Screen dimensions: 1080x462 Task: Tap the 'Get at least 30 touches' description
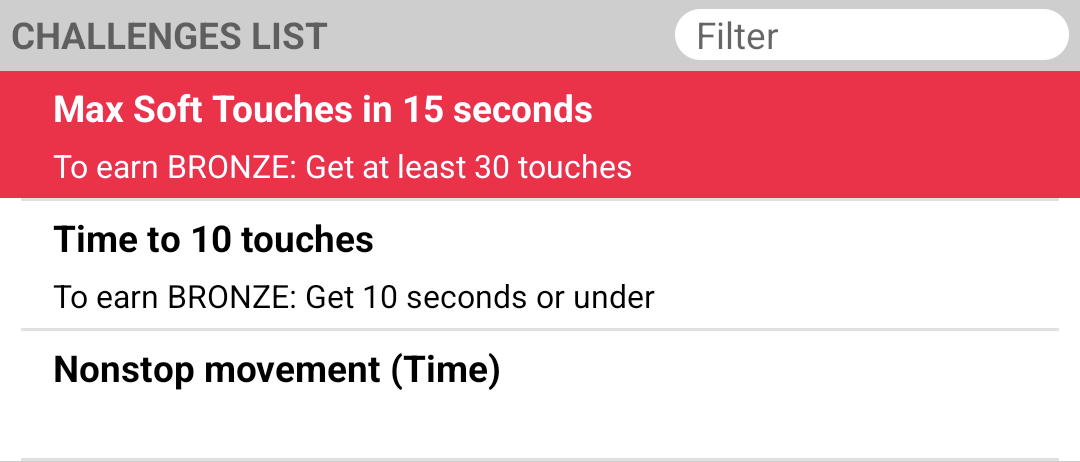[x=468, y=168]
